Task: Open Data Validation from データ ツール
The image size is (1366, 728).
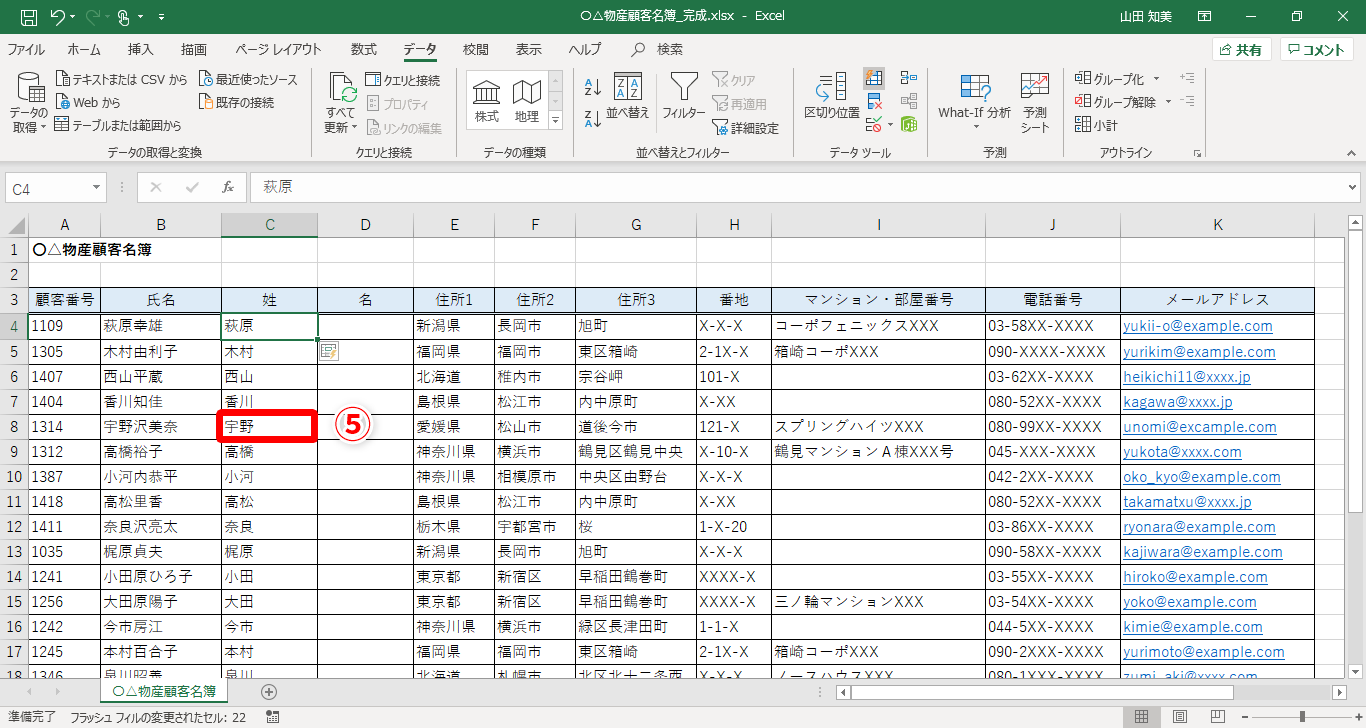Action: (874, 125)
